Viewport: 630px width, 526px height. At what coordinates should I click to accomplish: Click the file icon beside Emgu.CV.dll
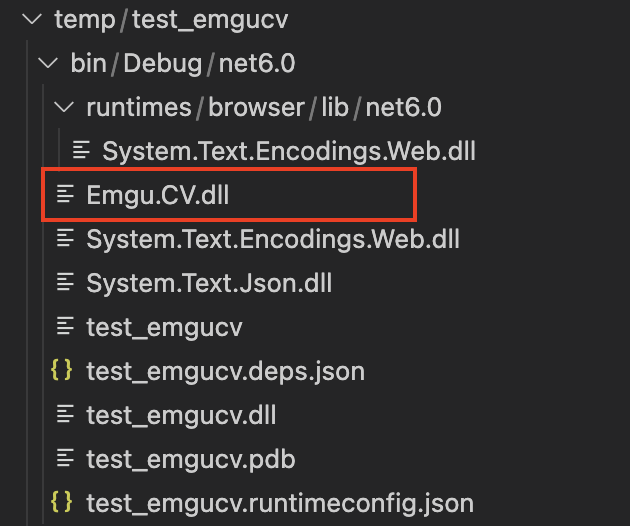pyautogui.click(x=65, y=194)
